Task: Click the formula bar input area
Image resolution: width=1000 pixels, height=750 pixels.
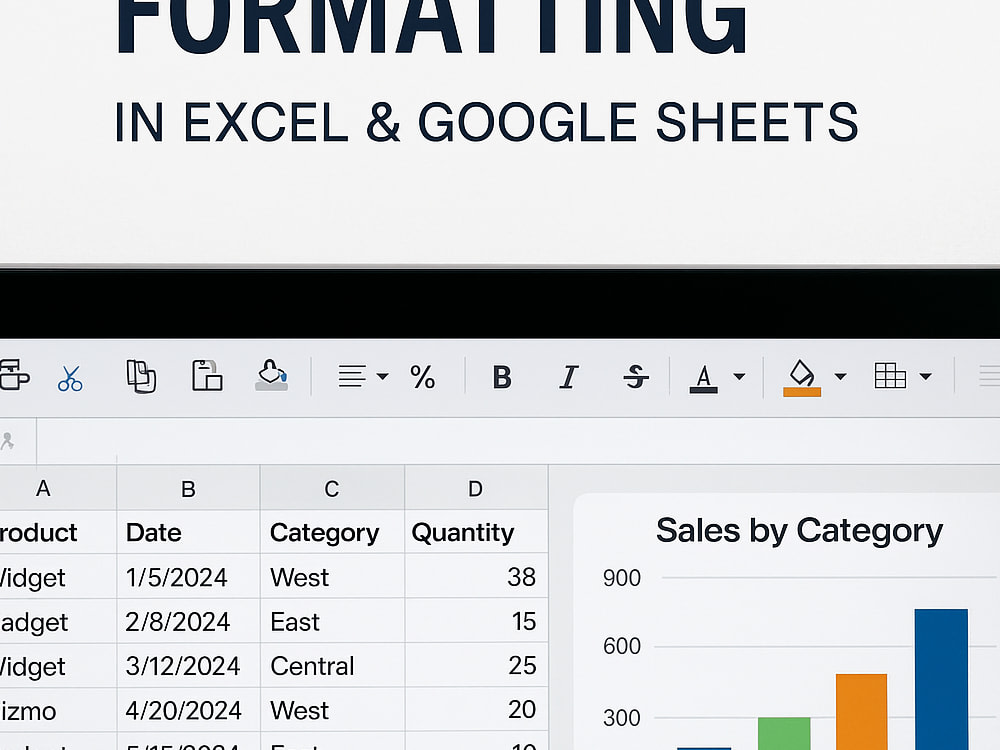Action: point(518,441)
